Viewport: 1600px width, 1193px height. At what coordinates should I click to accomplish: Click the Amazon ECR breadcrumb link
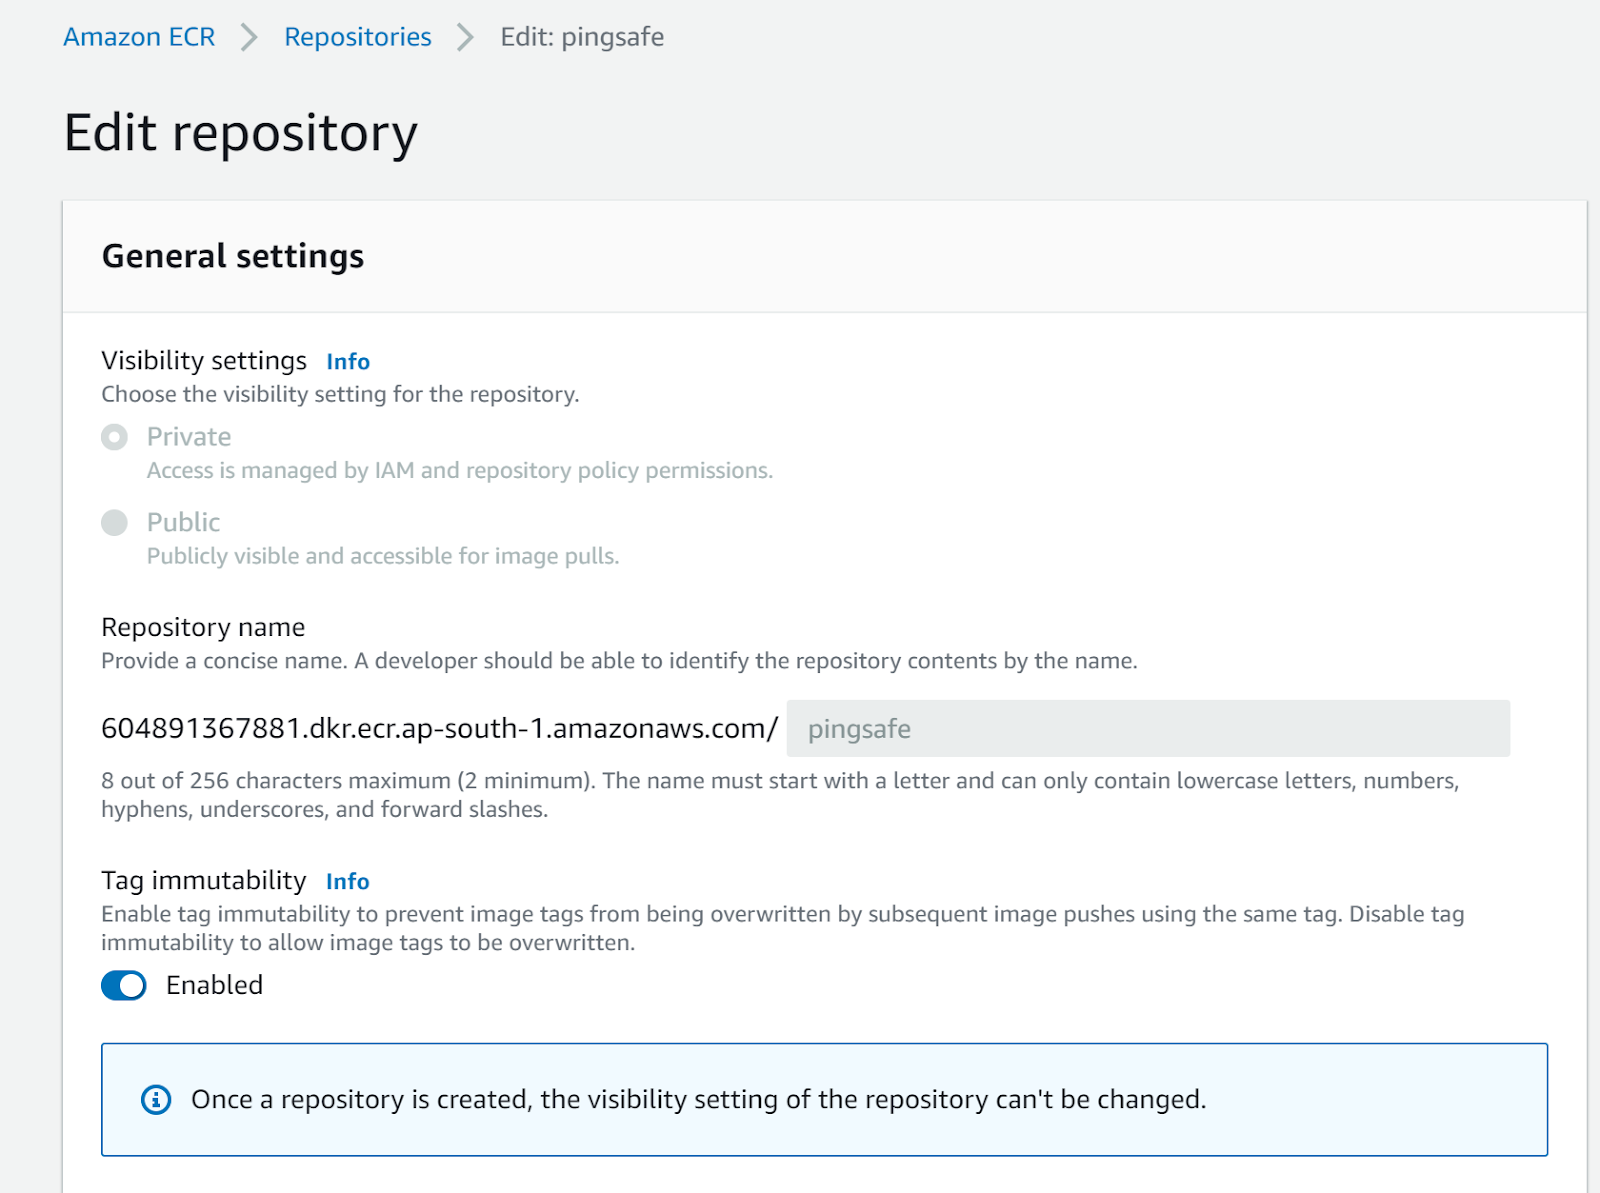coord(139,37)
